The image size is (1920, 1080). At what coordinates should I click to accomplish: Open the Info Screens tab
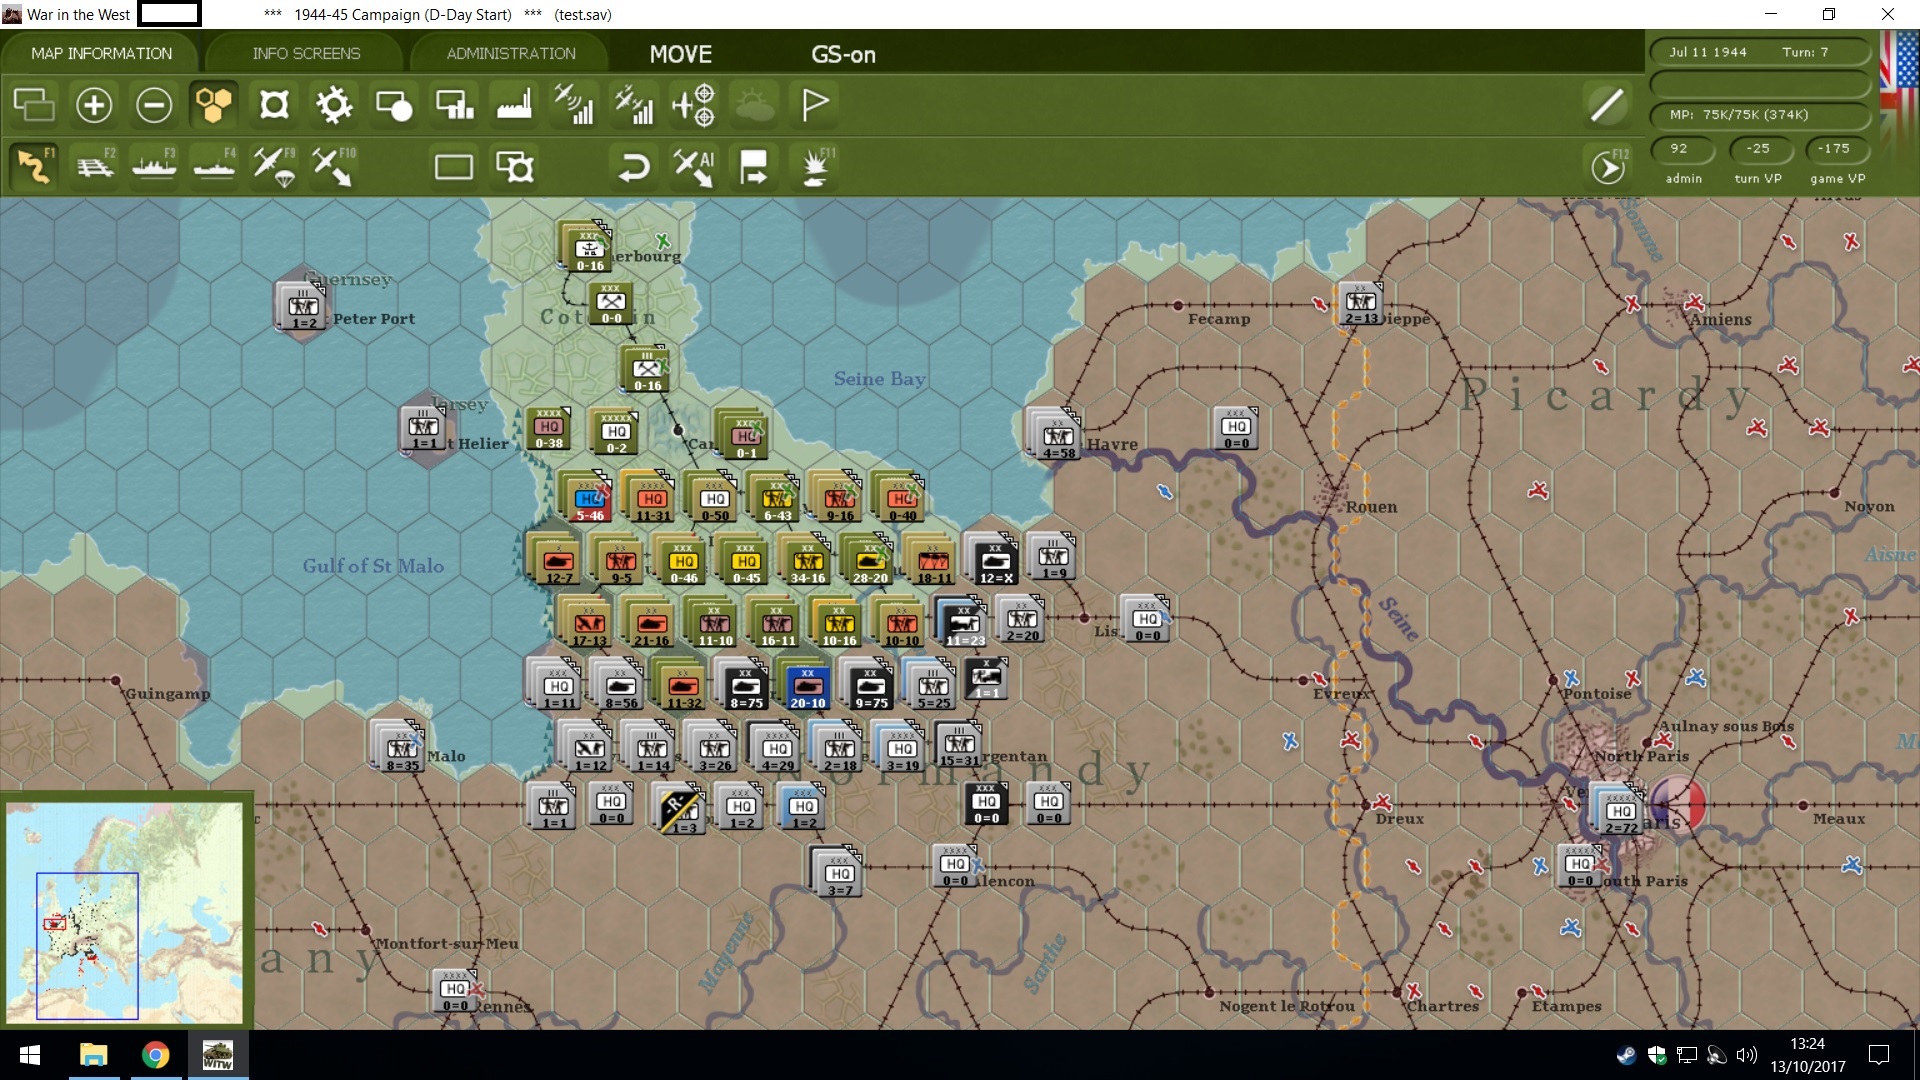[x=306, y=53]
